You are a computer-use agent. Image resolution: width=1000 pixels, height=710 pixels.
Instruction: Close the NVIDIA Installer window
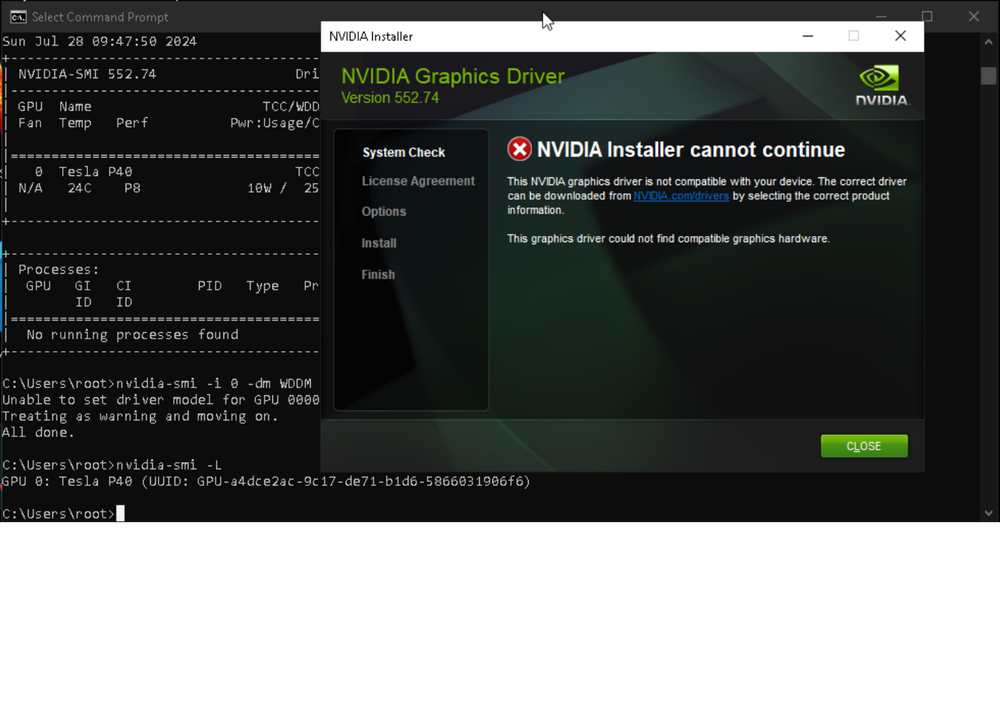(900, 36)
